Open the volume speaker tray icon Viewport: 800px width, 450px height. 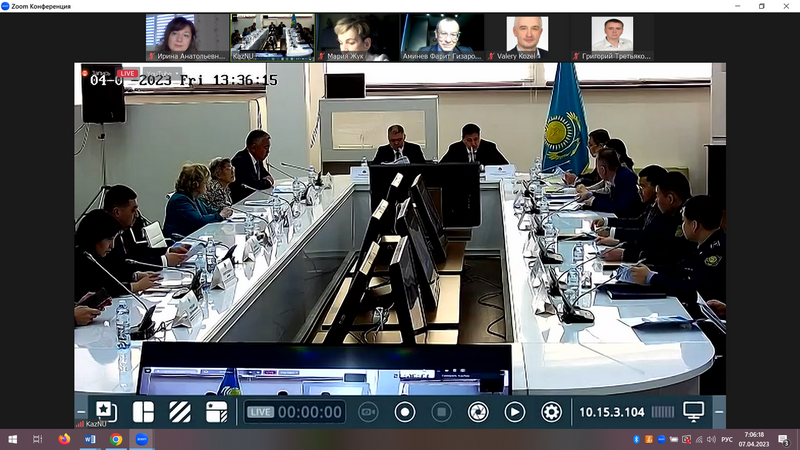click(711, 439)
